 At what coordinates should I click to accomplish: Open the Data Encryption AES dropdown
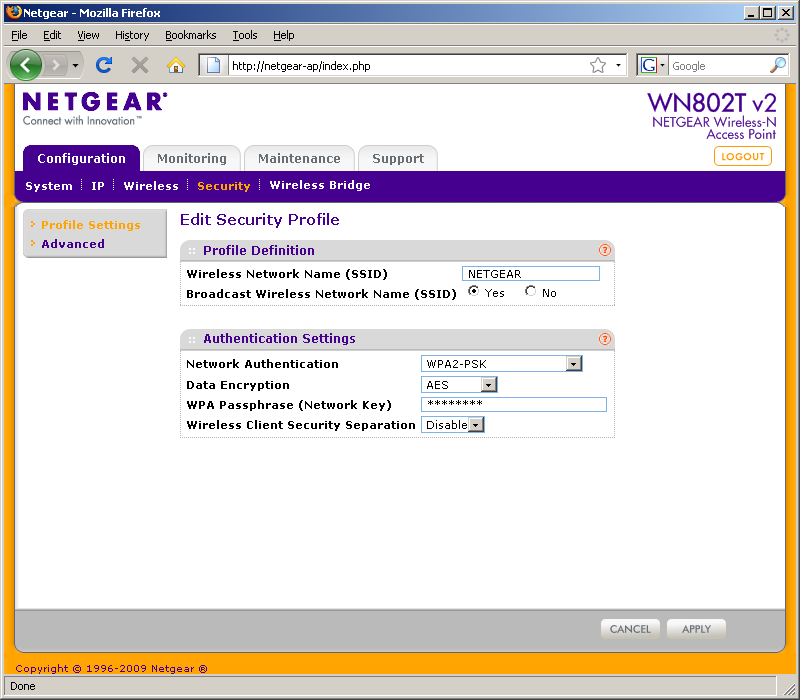pyautogui.click(x=459, y=385)
